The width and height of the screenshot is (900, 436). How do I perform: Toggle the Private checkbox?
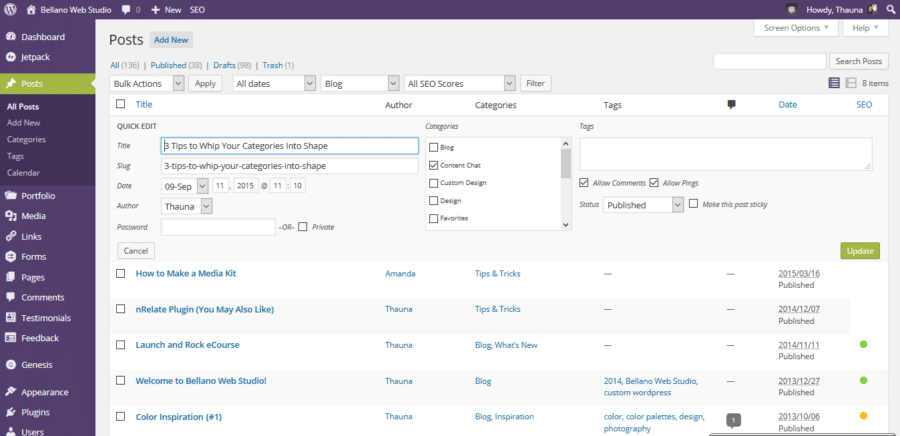tap(302, 227)
